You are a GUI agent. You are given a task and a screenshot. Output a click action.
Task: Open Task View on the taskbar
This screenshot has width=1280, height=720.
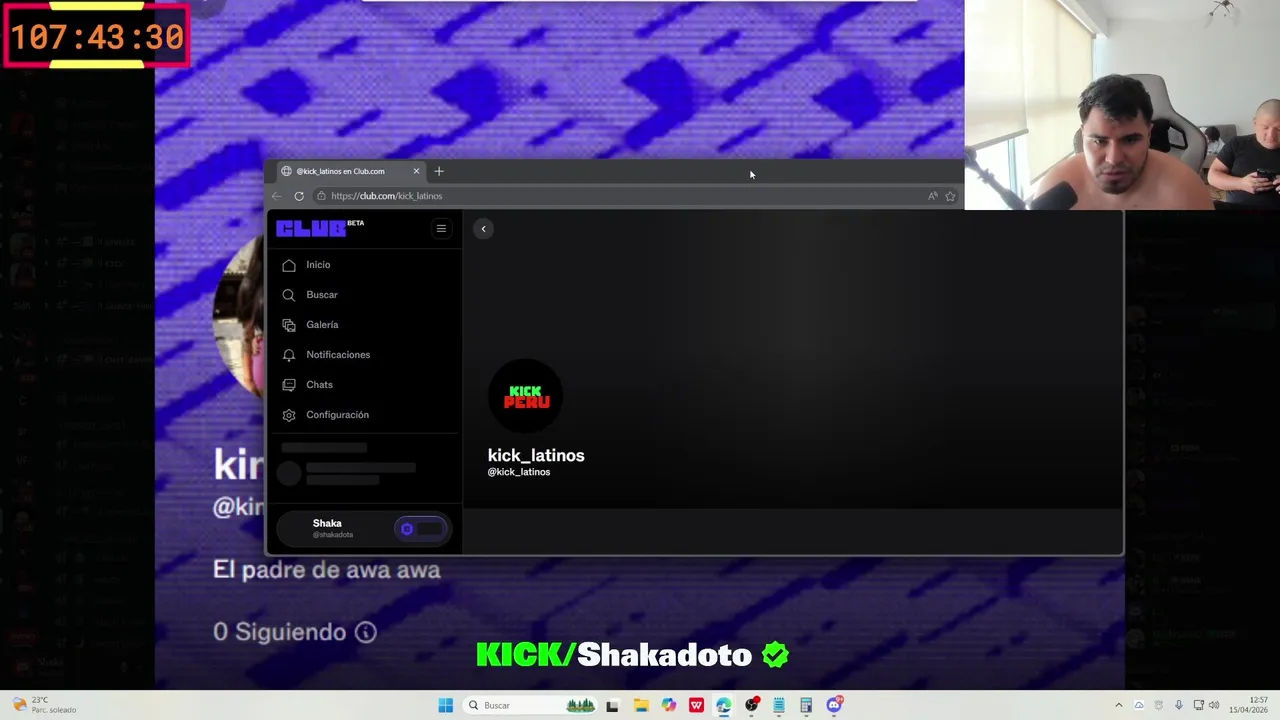click(x=612, y=705)
